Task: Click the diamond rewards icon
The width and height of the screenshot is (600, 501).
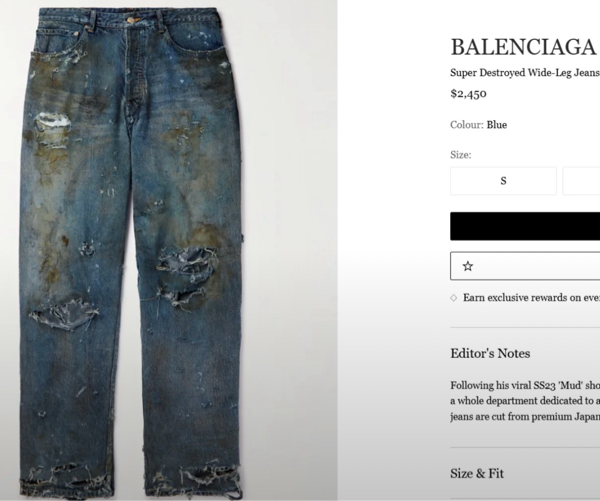Action: [454, 298]
